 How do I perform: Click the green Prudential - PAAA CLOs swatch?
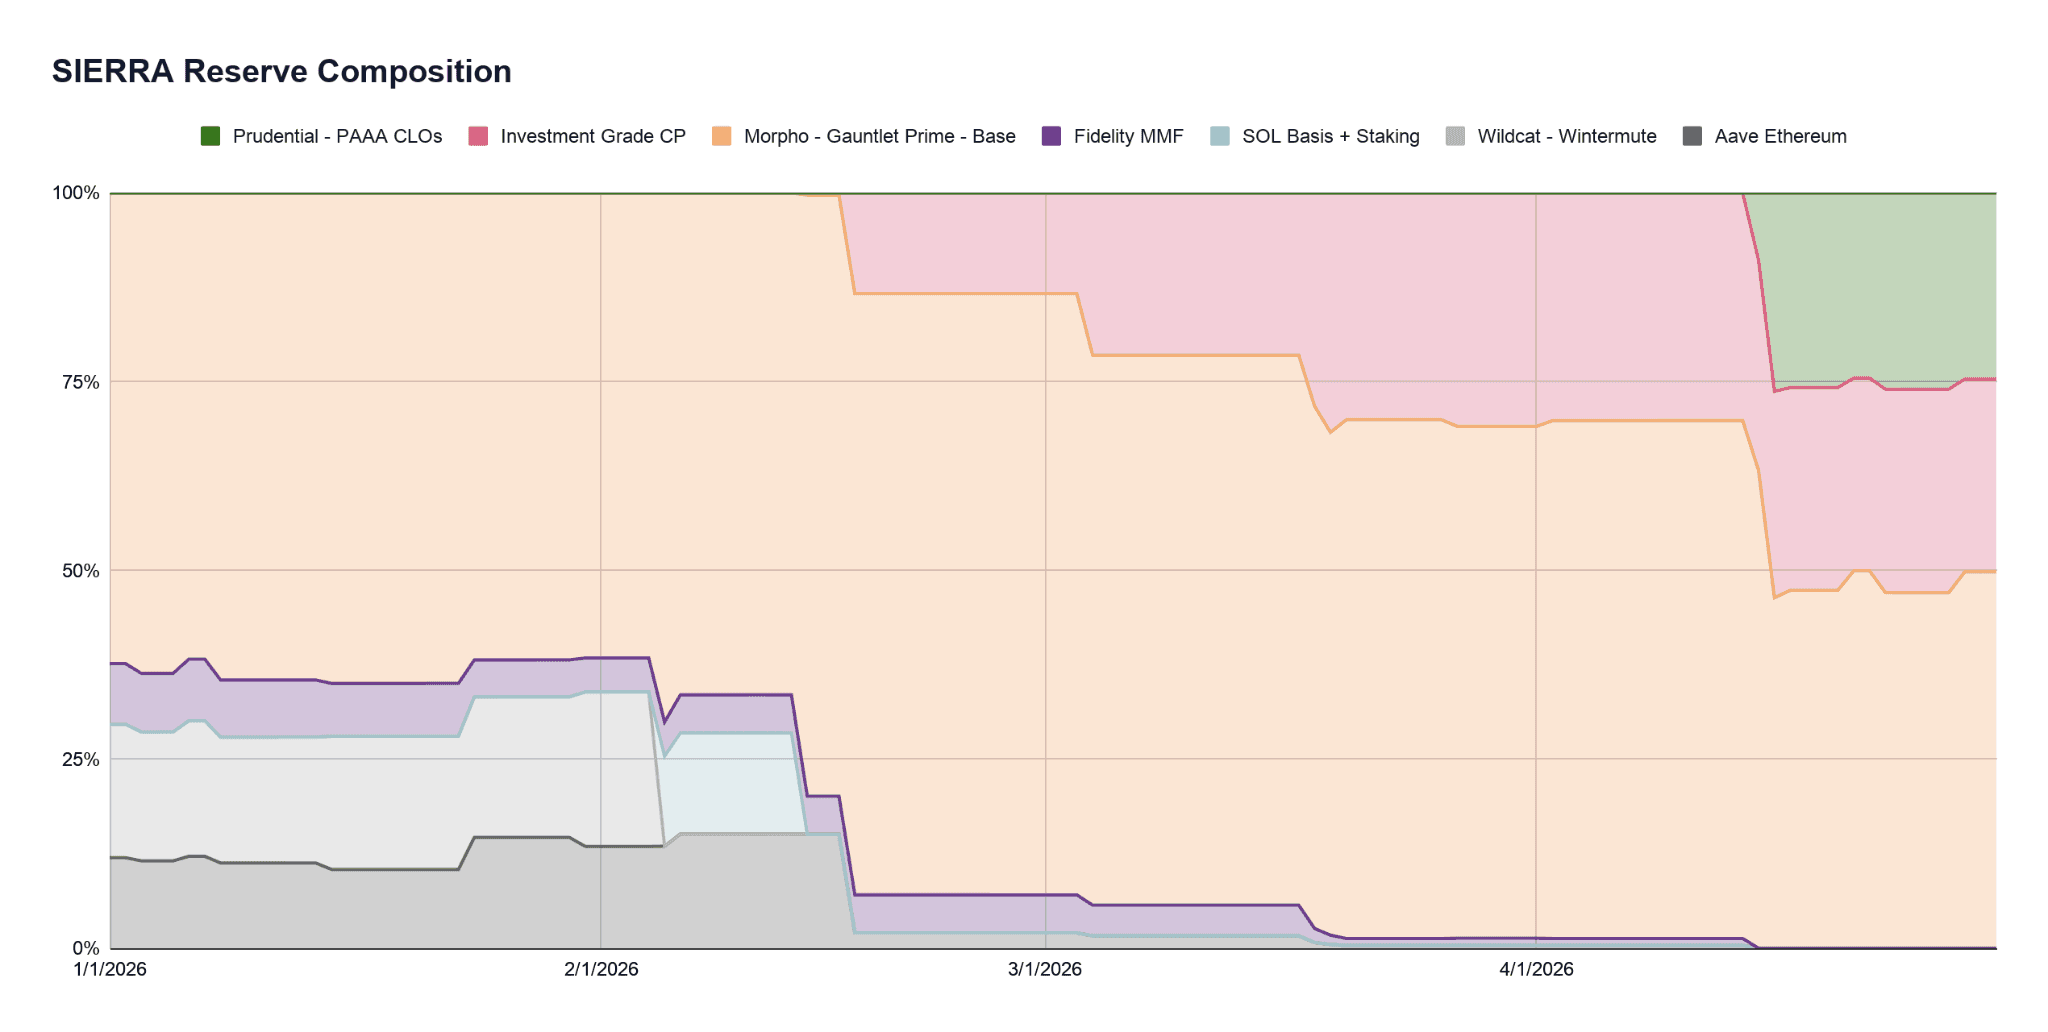210,136
